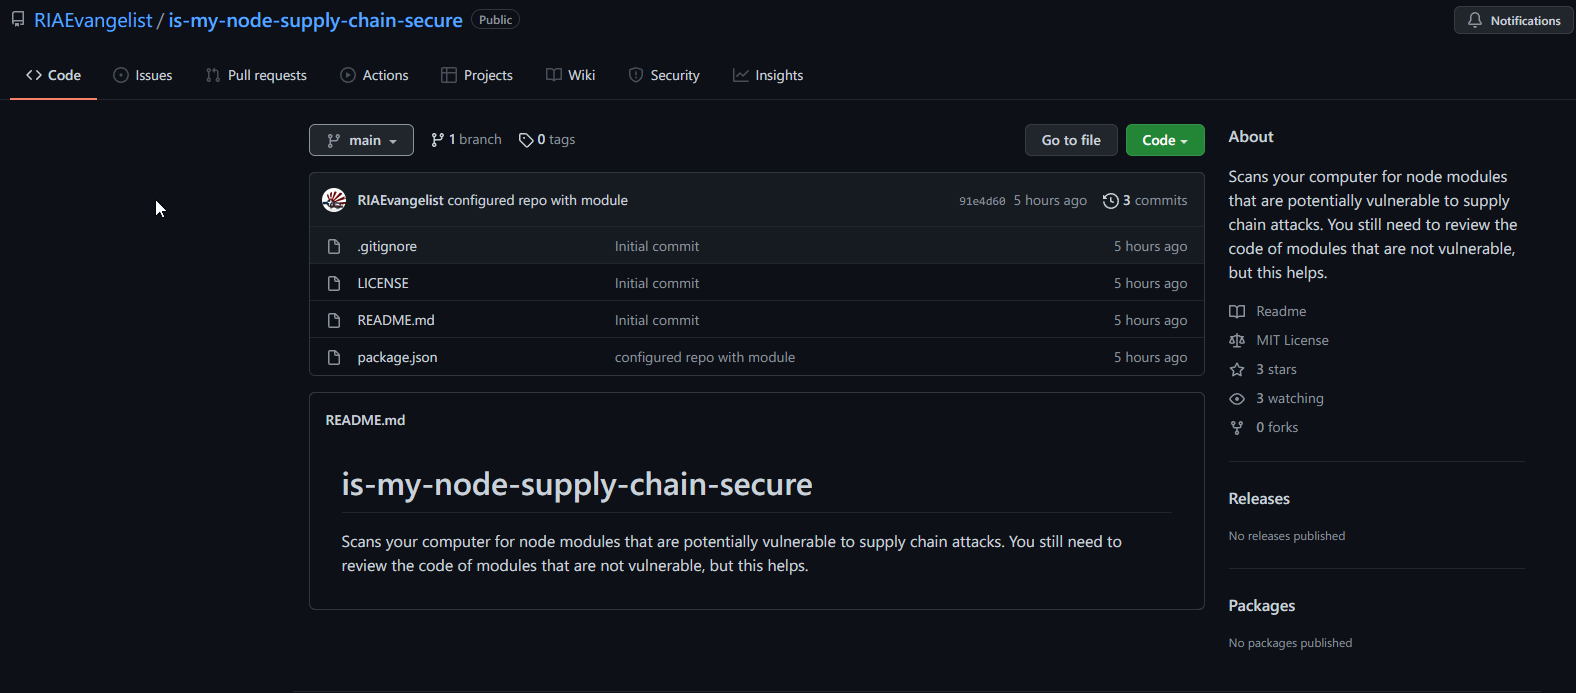The height and width of the screenshot is (693, 1576).
Task: Click the bell icon in Notifications button
Action: [1475, 20]
